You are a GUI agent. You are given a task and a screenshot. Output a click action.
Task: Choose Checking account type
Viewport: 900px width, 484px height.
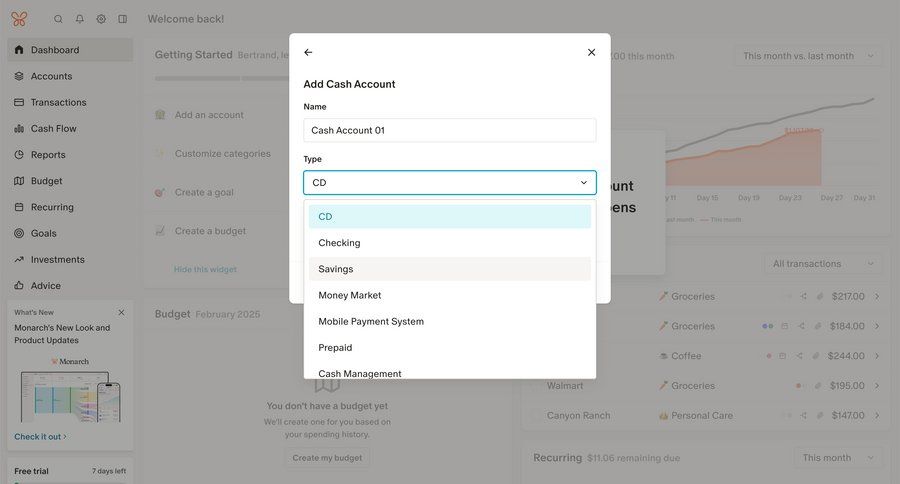(449, 243)
